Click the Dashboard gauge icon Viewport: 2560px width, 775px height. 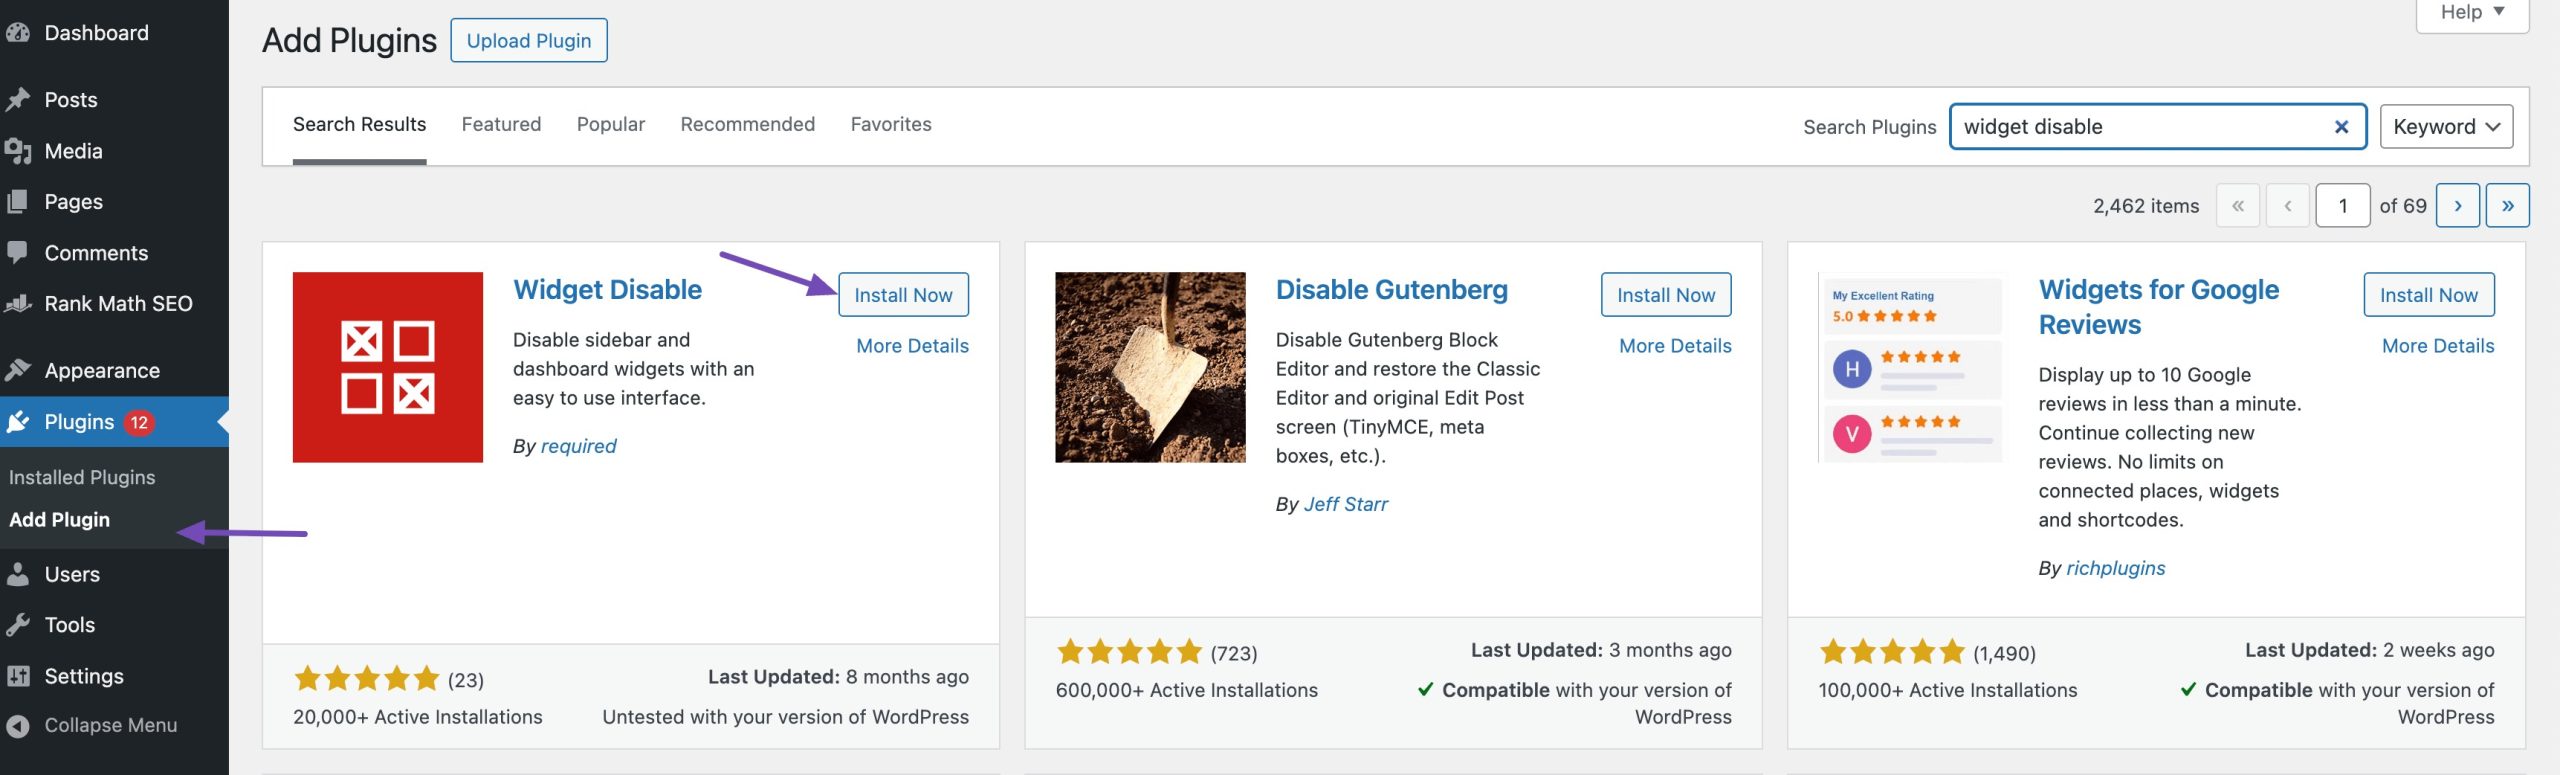pyautogui.click(x=17, y=33)
